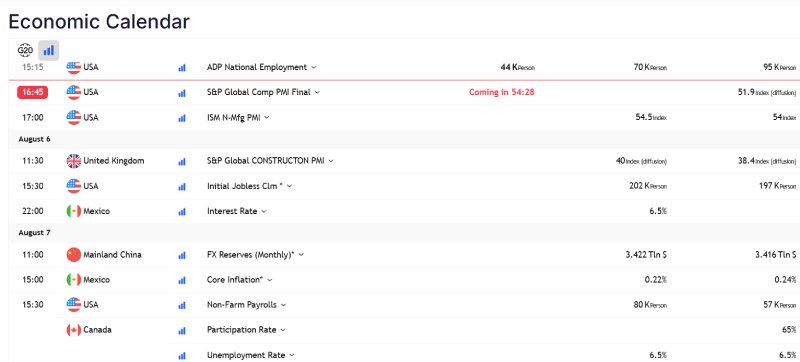Open the S&P Global Comp PMI Final event

259,92
